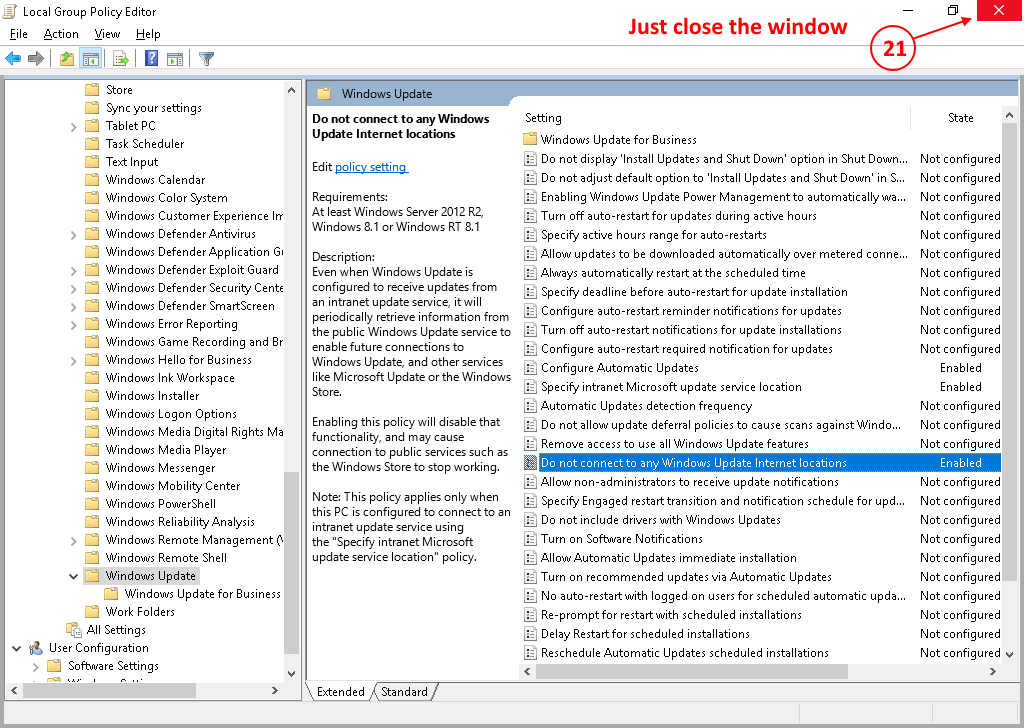Select 'Always automatically restart at the scheduled time'
The width and height of the screenshot is (1024, 728).
pyautogui.click(x=761, y=273)
